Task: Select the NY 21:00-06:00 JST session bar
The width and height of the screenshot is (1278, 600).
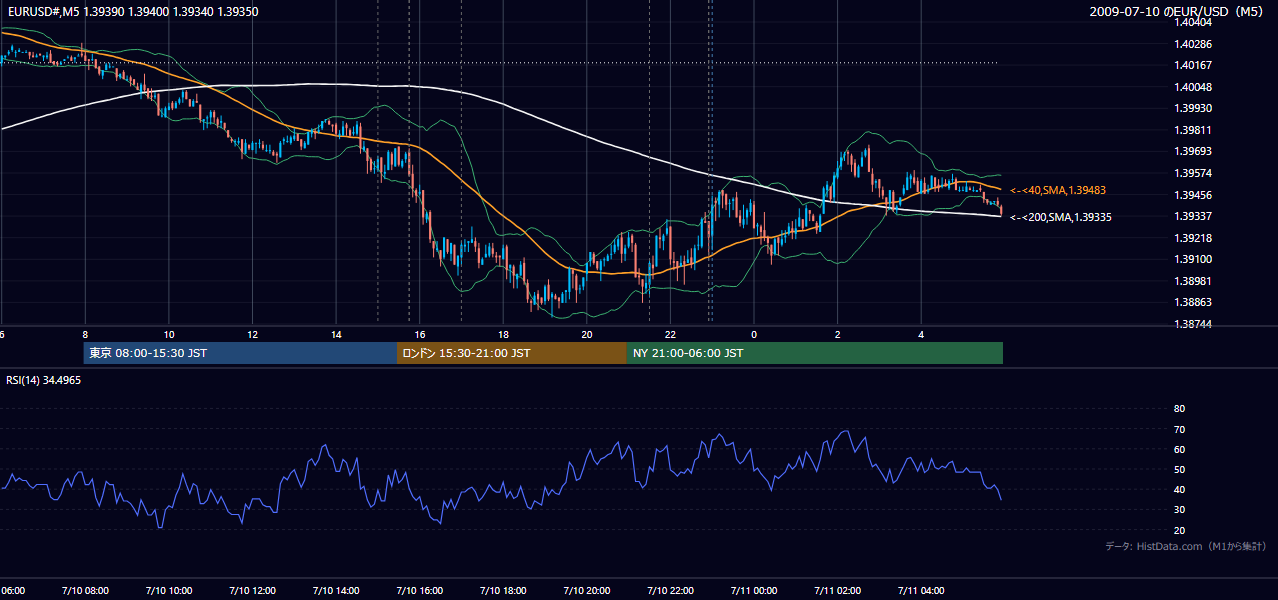Action: pyautogui.click(x=815, y=353)
